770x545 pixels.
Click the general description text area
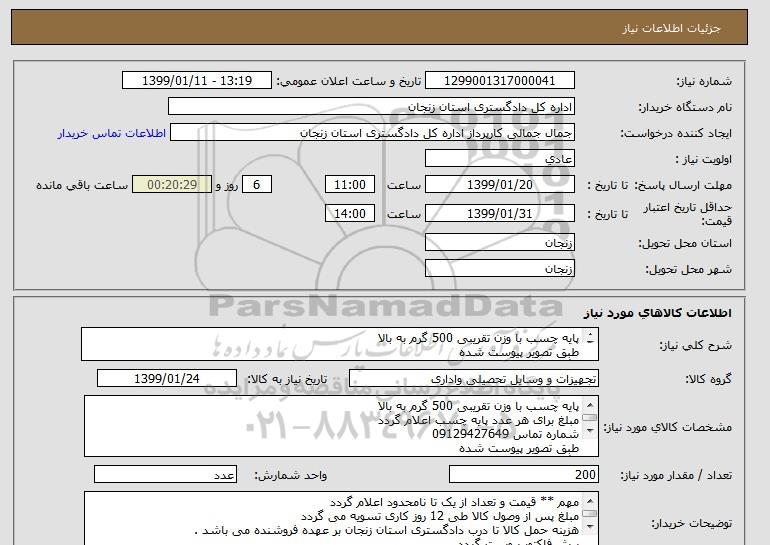pos(340,345)
